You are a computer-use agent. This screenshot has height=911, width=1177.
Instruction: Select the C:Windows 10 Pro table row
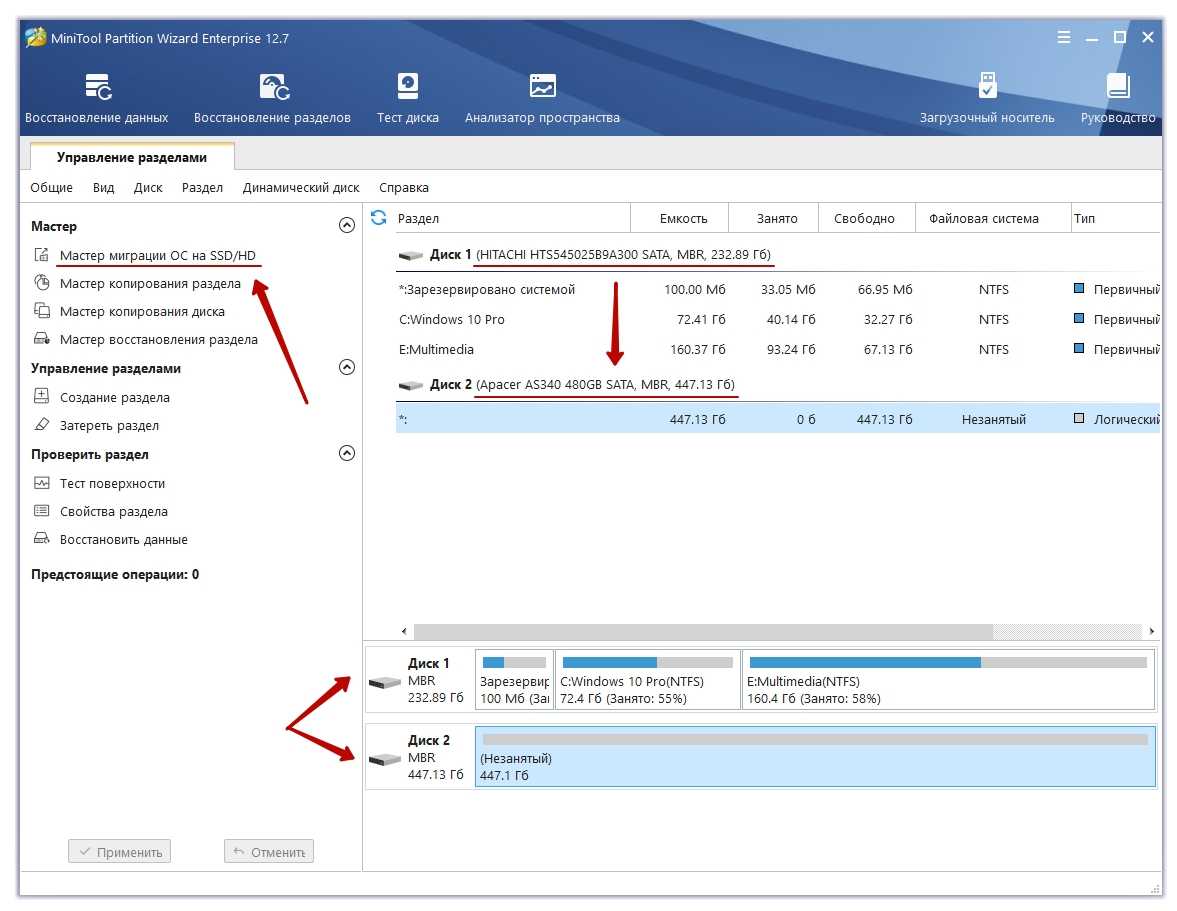coord(778,320)
